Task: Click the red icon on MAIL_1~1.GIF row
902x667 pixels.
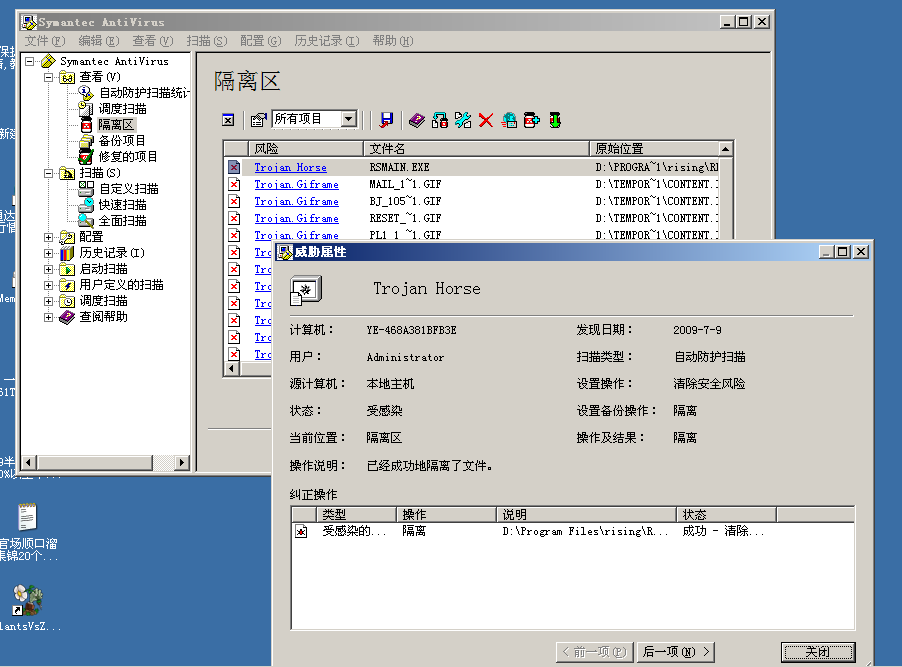Action: [x=234, y=184]
